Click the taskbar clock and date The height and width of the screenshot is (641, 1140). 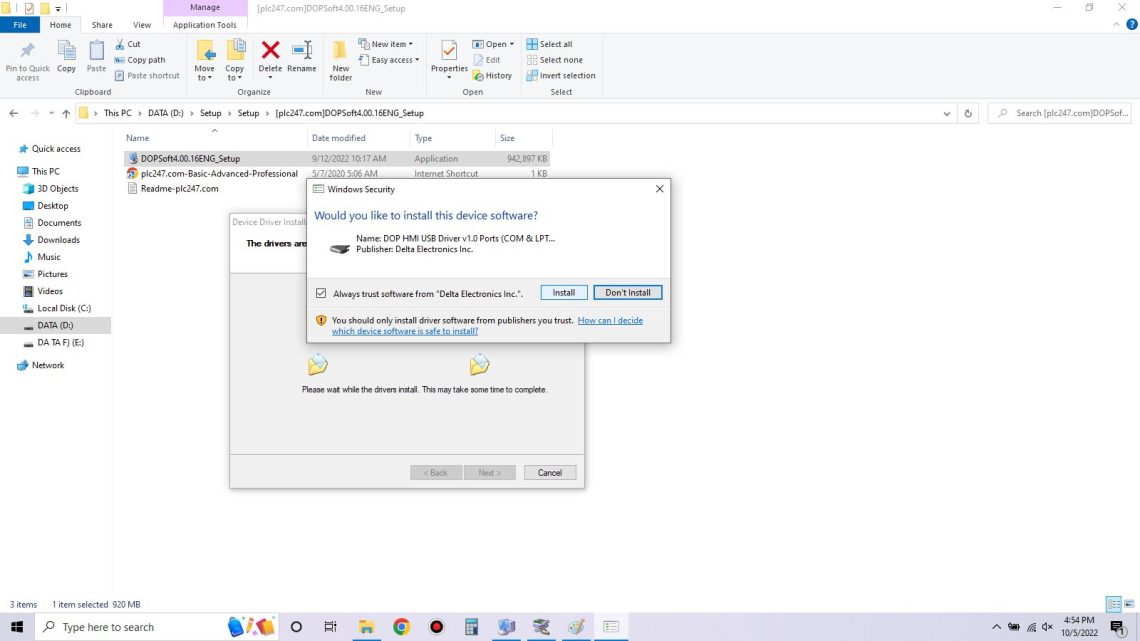pyautogui.click(x=1079, y=626)
